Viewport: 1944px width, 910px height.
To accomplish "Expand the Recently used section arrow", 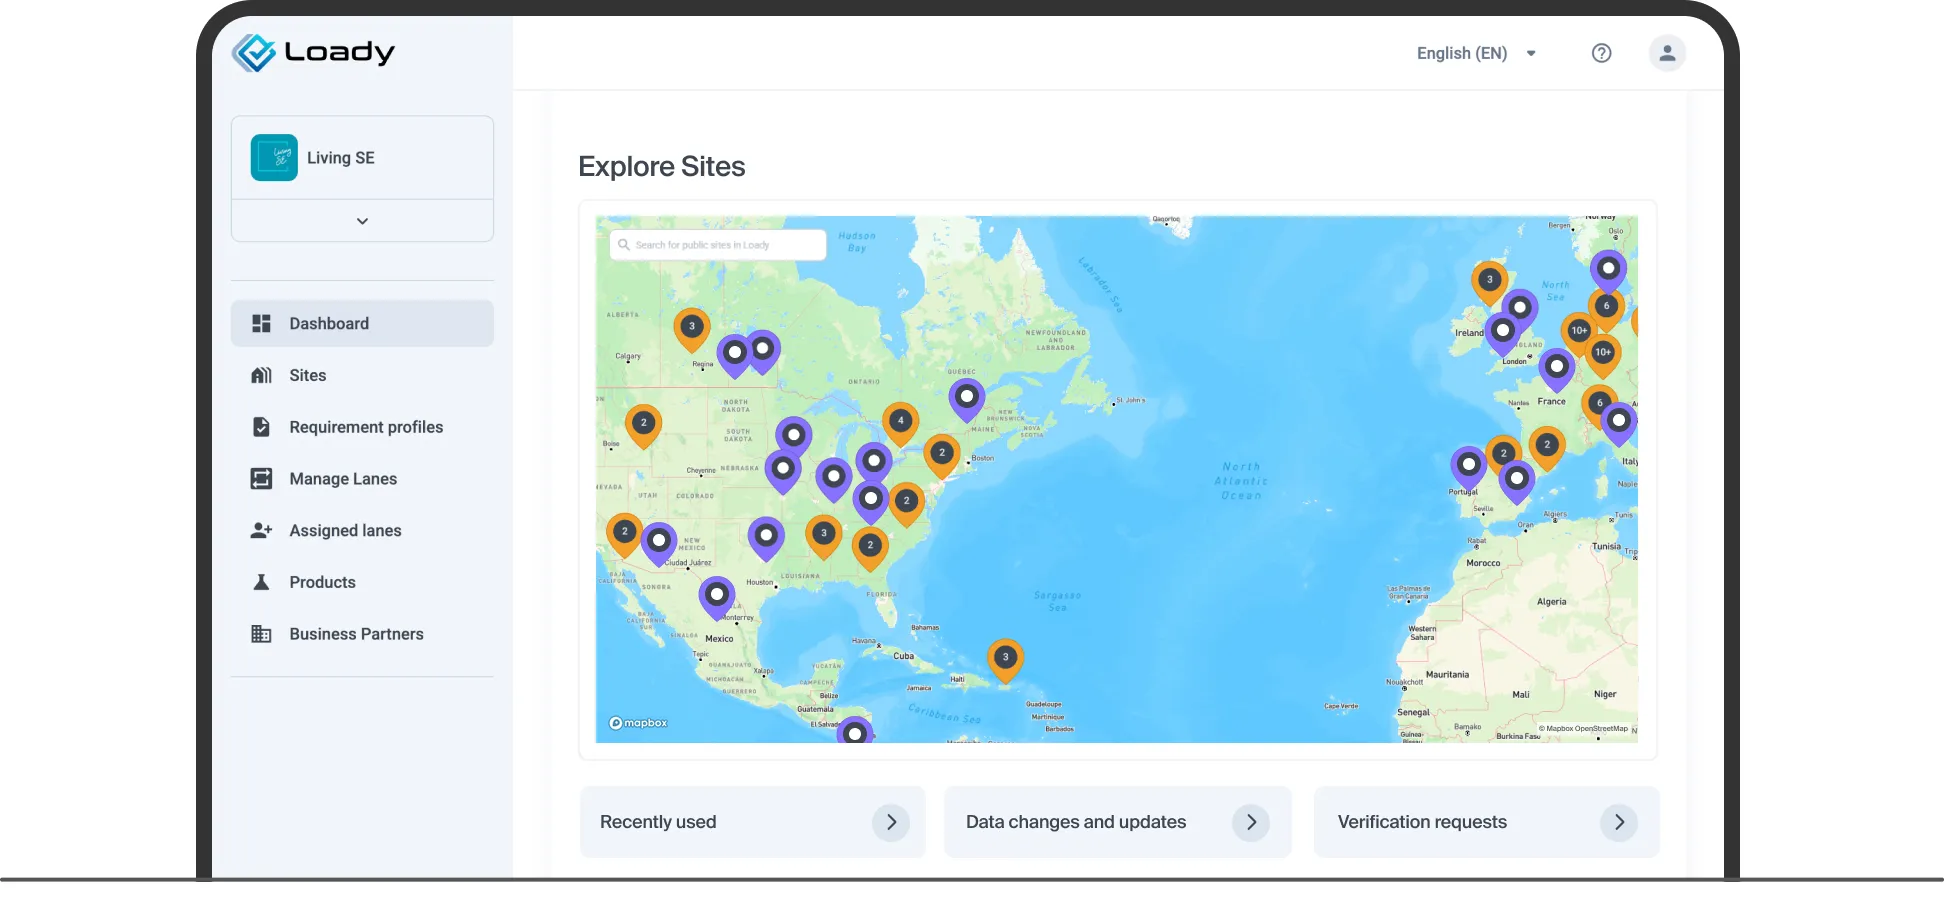I will coord(891,822).
